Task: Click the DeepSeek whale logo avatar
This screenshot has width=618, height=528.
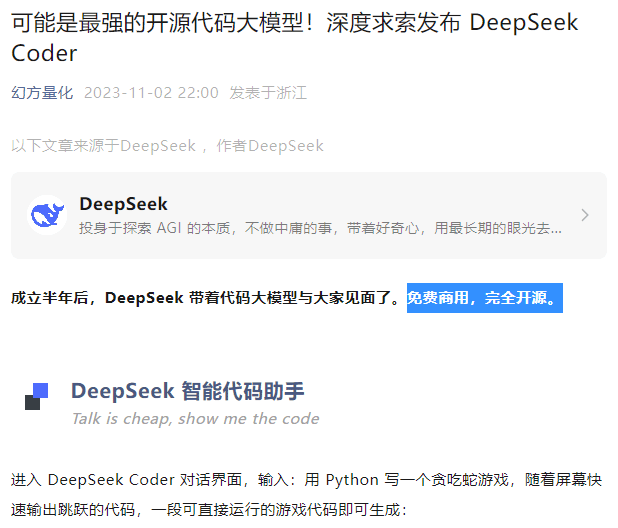Action: click(47, 215)
